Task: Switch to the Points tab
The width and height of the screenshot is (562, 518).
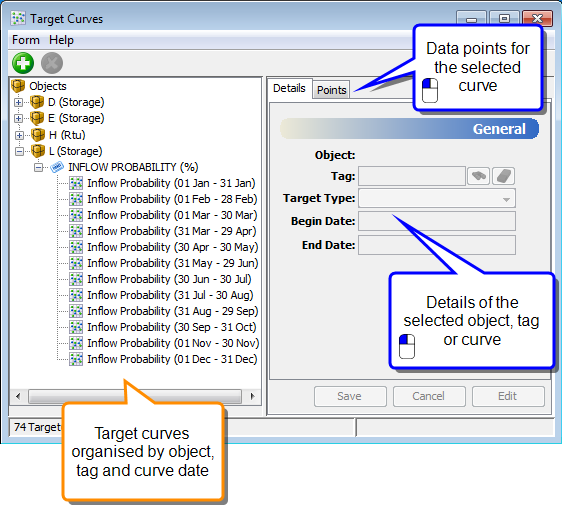Action: click(x=332, y=90)
